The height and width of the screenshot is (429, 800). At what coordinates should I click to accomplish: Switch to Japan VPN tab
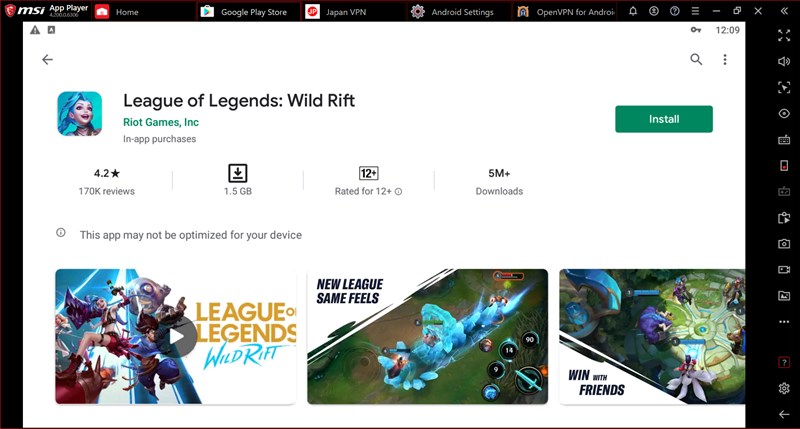coord(354,12)
